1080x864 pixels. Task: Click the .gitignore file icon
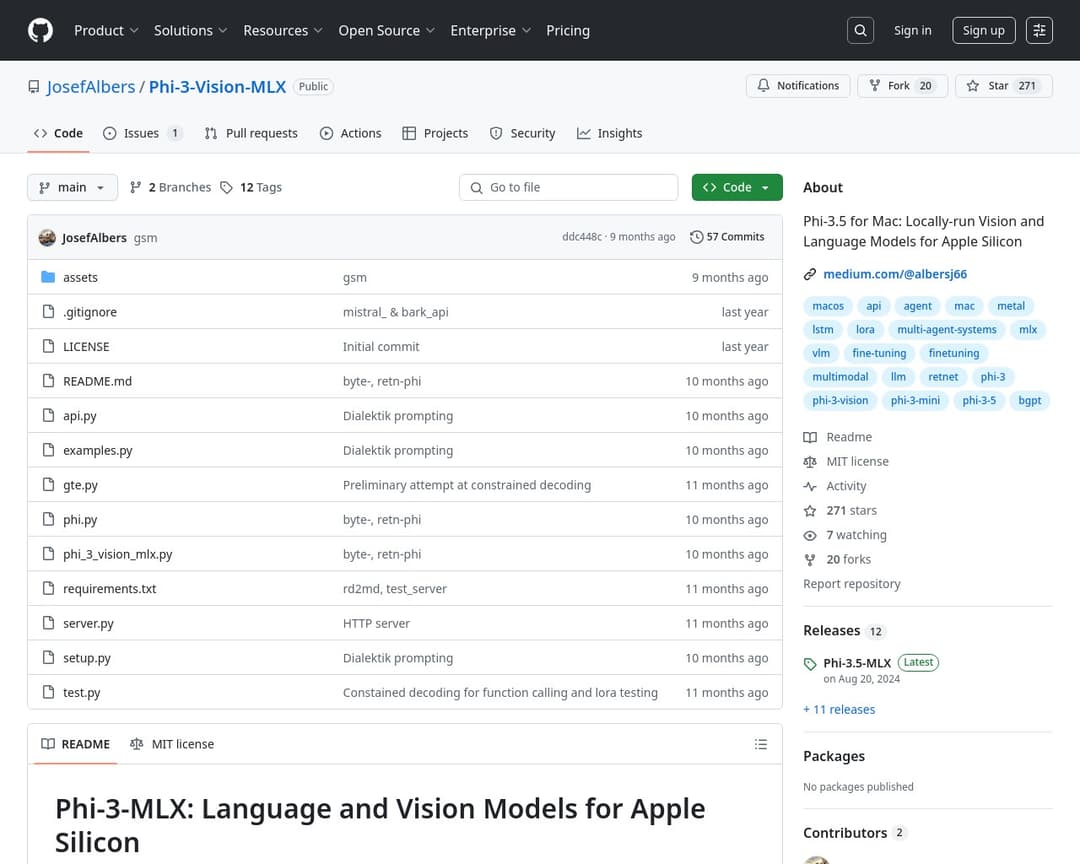pyautogui.click(x=48, y=311)
